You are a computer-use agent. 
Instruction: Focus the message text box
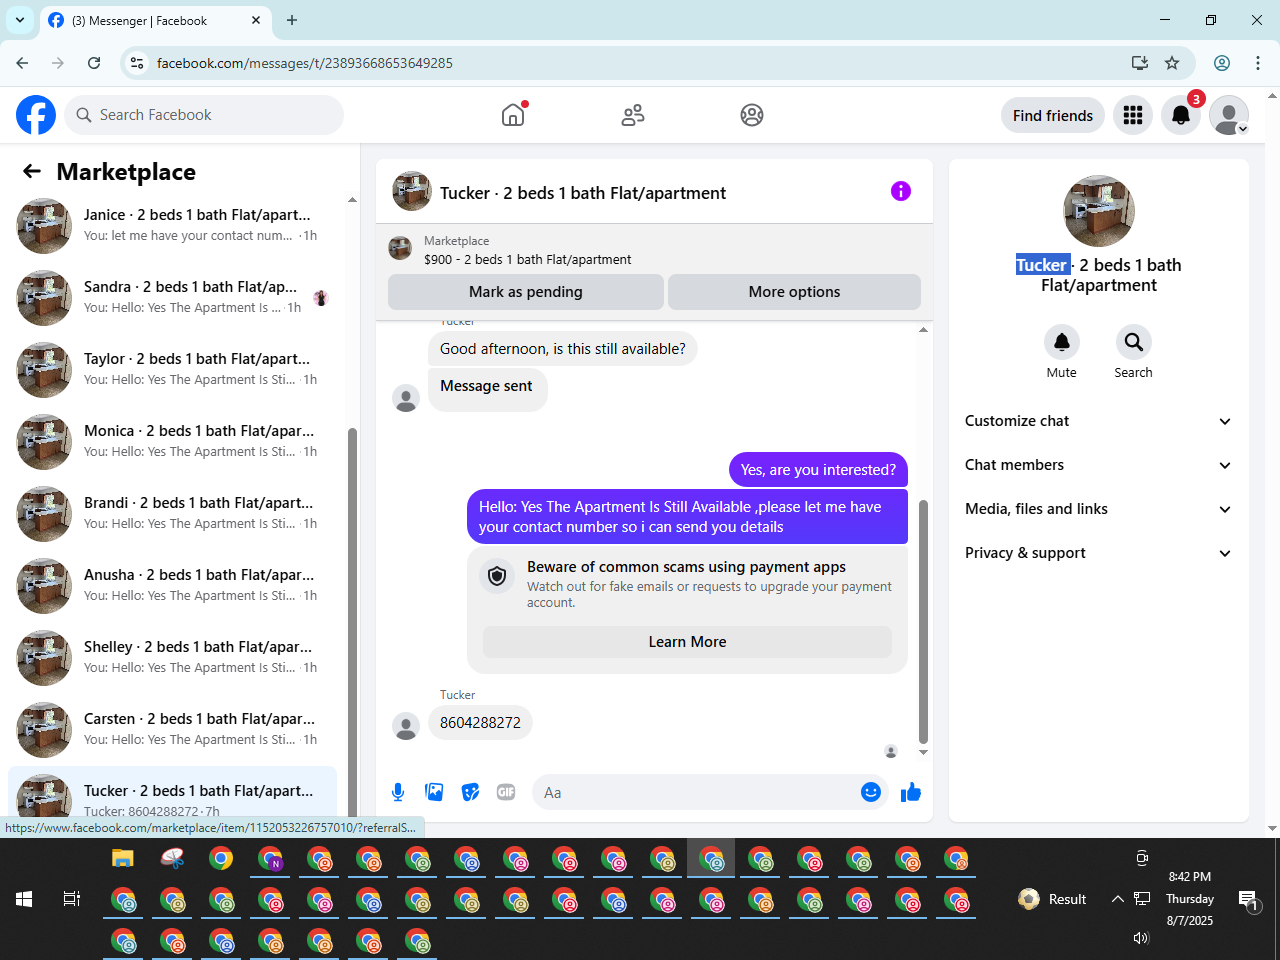696,793
